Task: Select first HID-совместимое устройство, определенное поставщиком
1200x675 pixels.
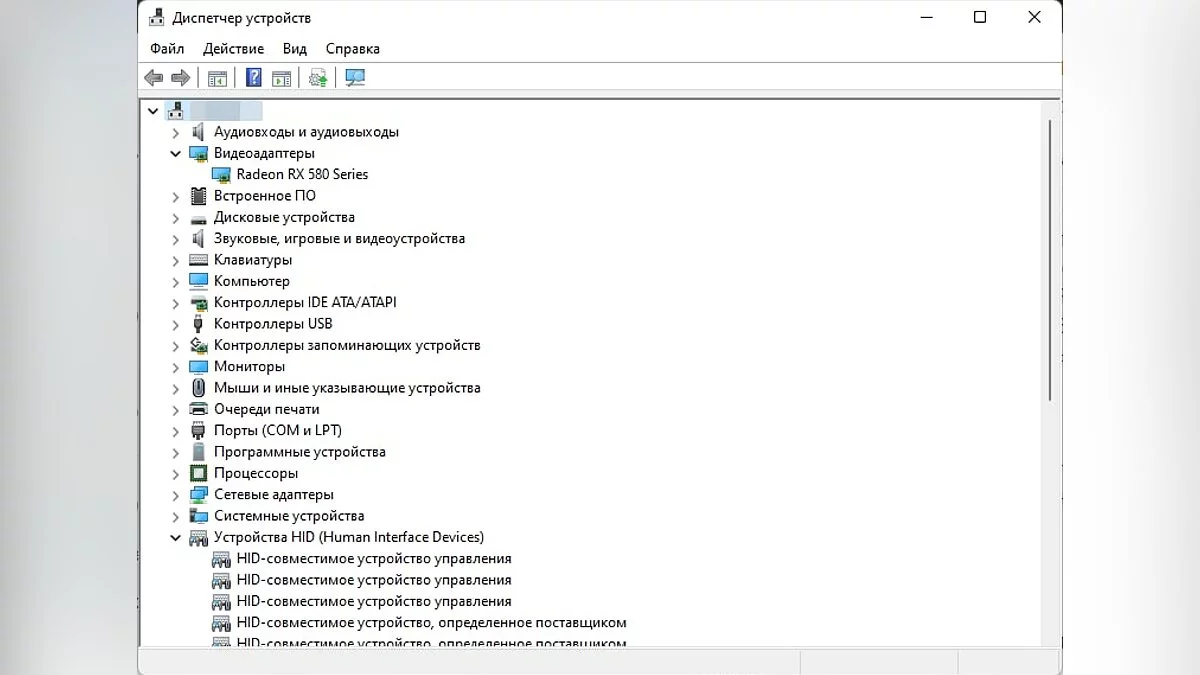Action: pos(431,623)
